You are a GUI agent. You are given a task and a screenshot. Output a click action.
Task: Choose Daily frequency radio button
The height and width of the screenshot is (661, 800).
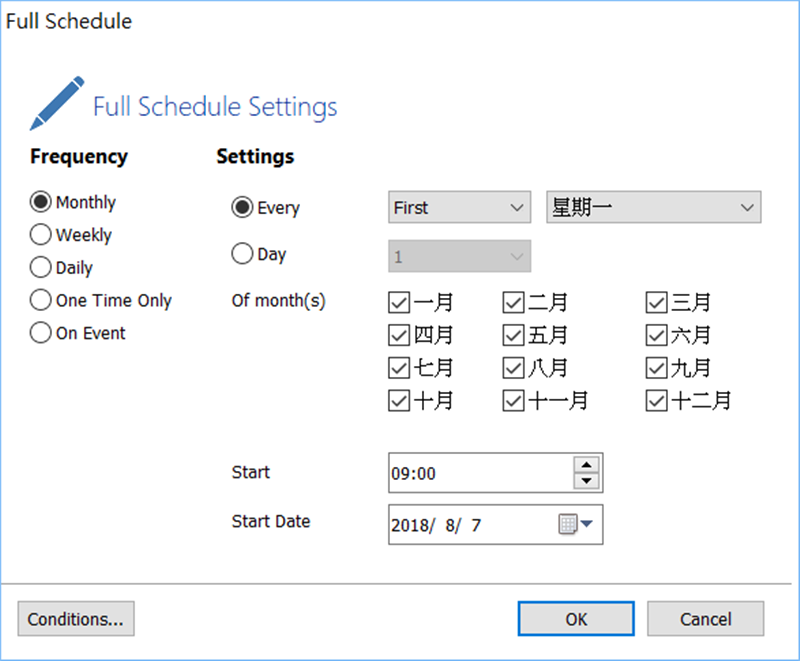pos(41,268)
